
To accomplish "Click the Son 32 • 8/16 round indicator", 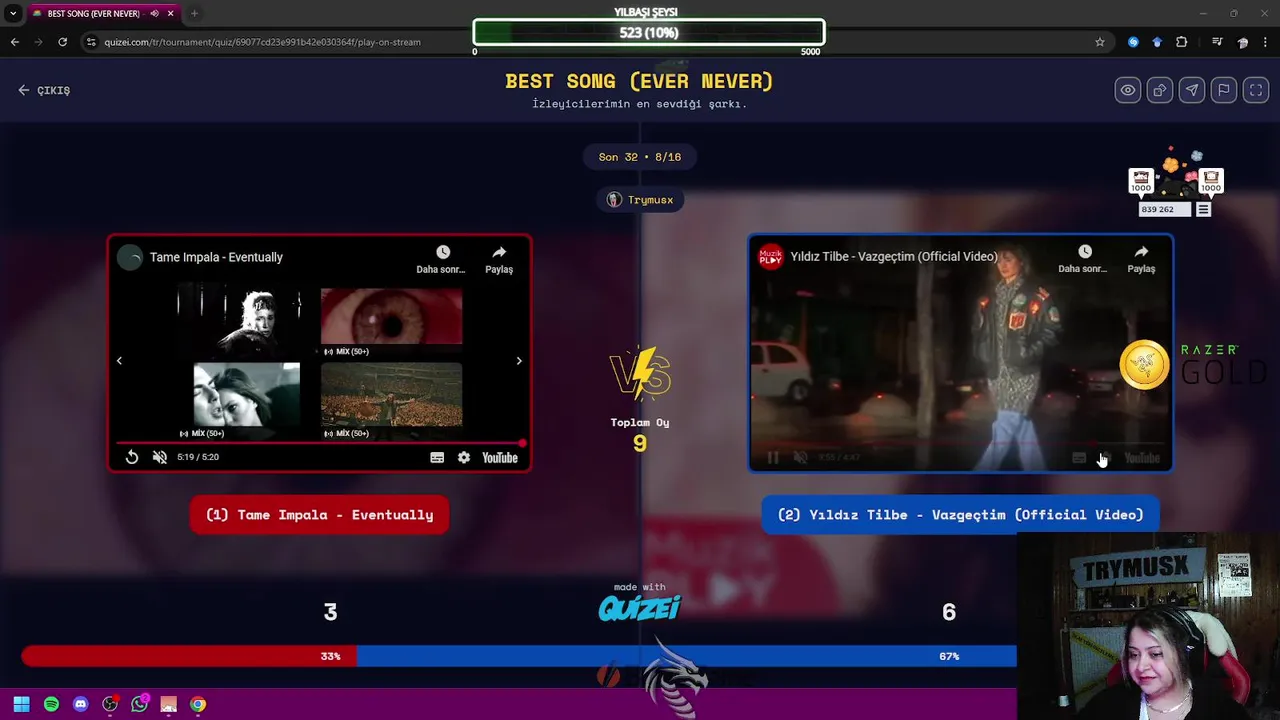I will [x=640, y=157].
